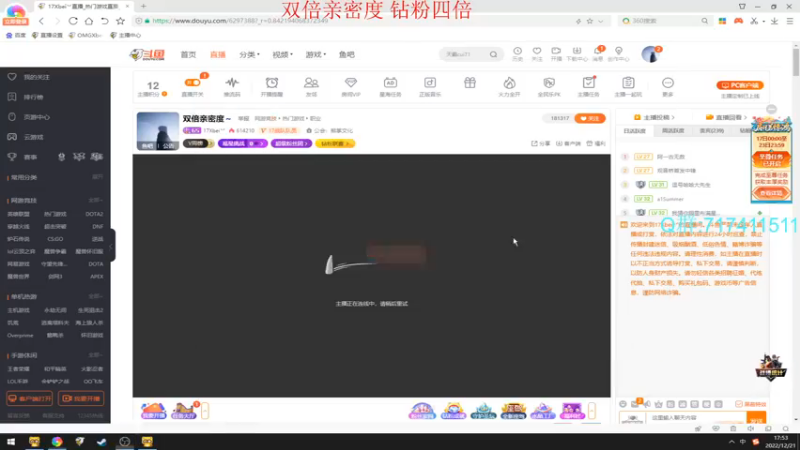This screenshot has height=450, width=800.
Task: Select CS:GO category in sidebar
Action: pyautogui.click(x=55, y=239)
